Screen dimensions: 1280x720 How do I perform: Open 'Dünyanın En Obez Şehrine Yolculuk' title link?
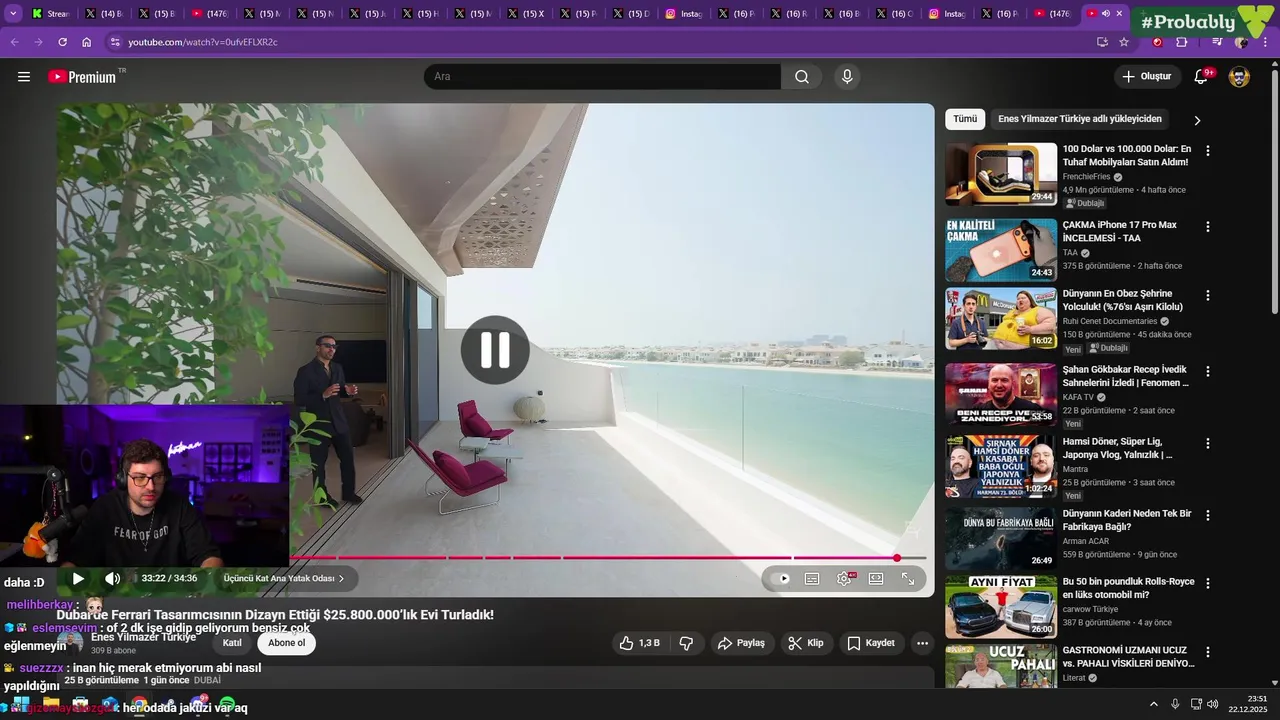tap(1123, 300)
